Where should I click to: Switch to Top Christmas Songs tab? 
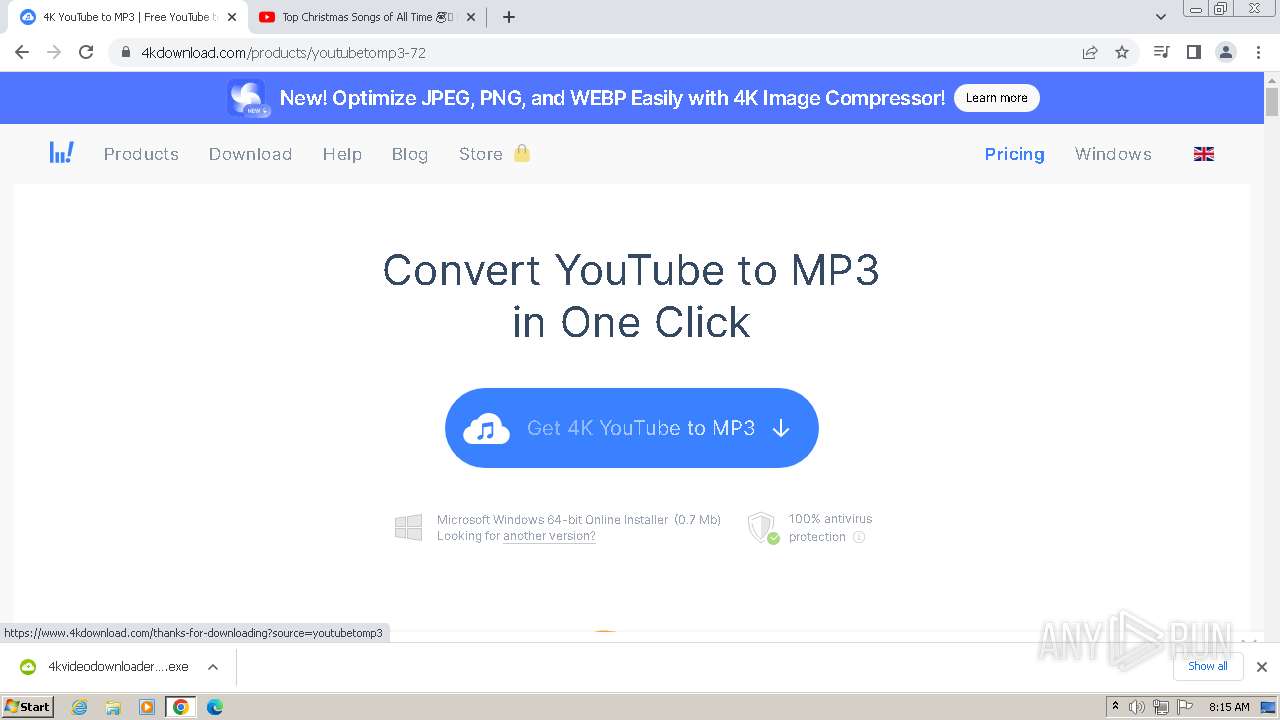[364, 17]
